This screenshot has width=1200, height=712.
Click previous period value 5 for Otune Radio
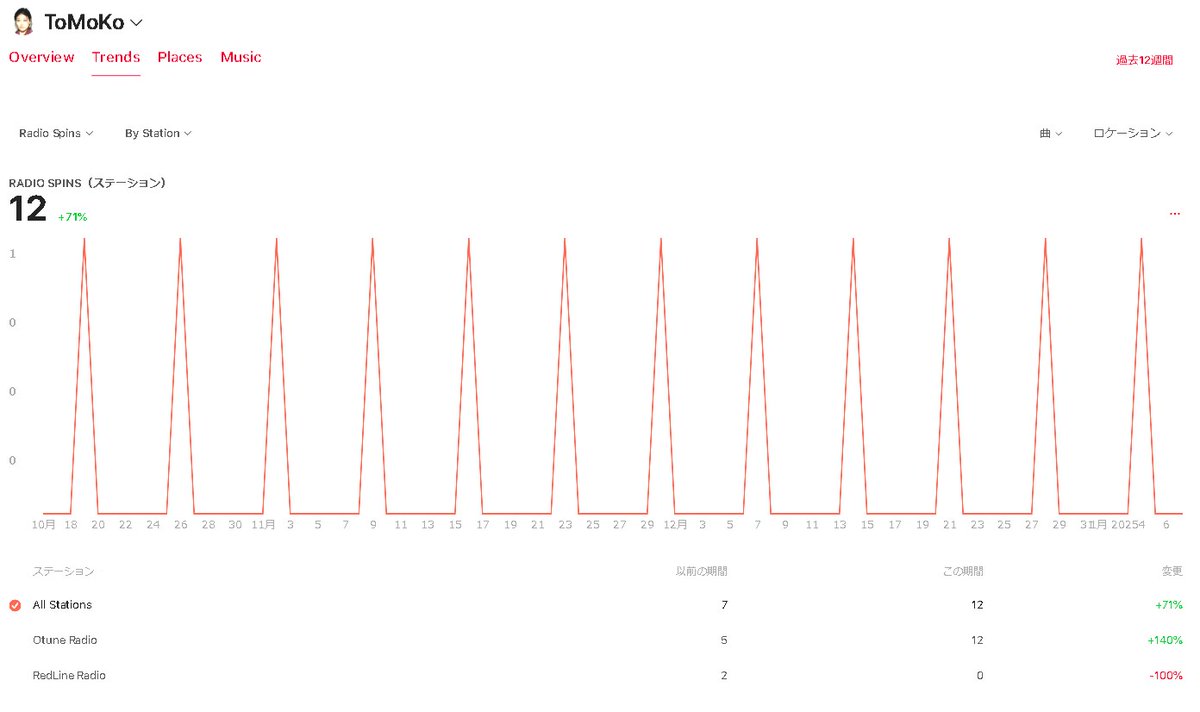click(x=724, y=640)
